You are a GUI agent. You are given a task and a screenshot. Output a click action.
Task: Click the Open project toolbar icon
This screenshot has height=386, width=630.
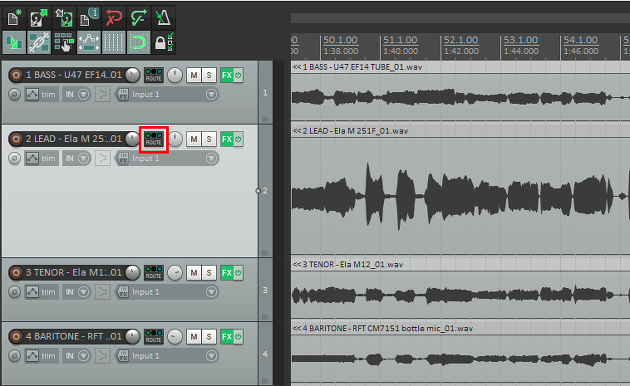pyautogui.click(x=39, y=18)
